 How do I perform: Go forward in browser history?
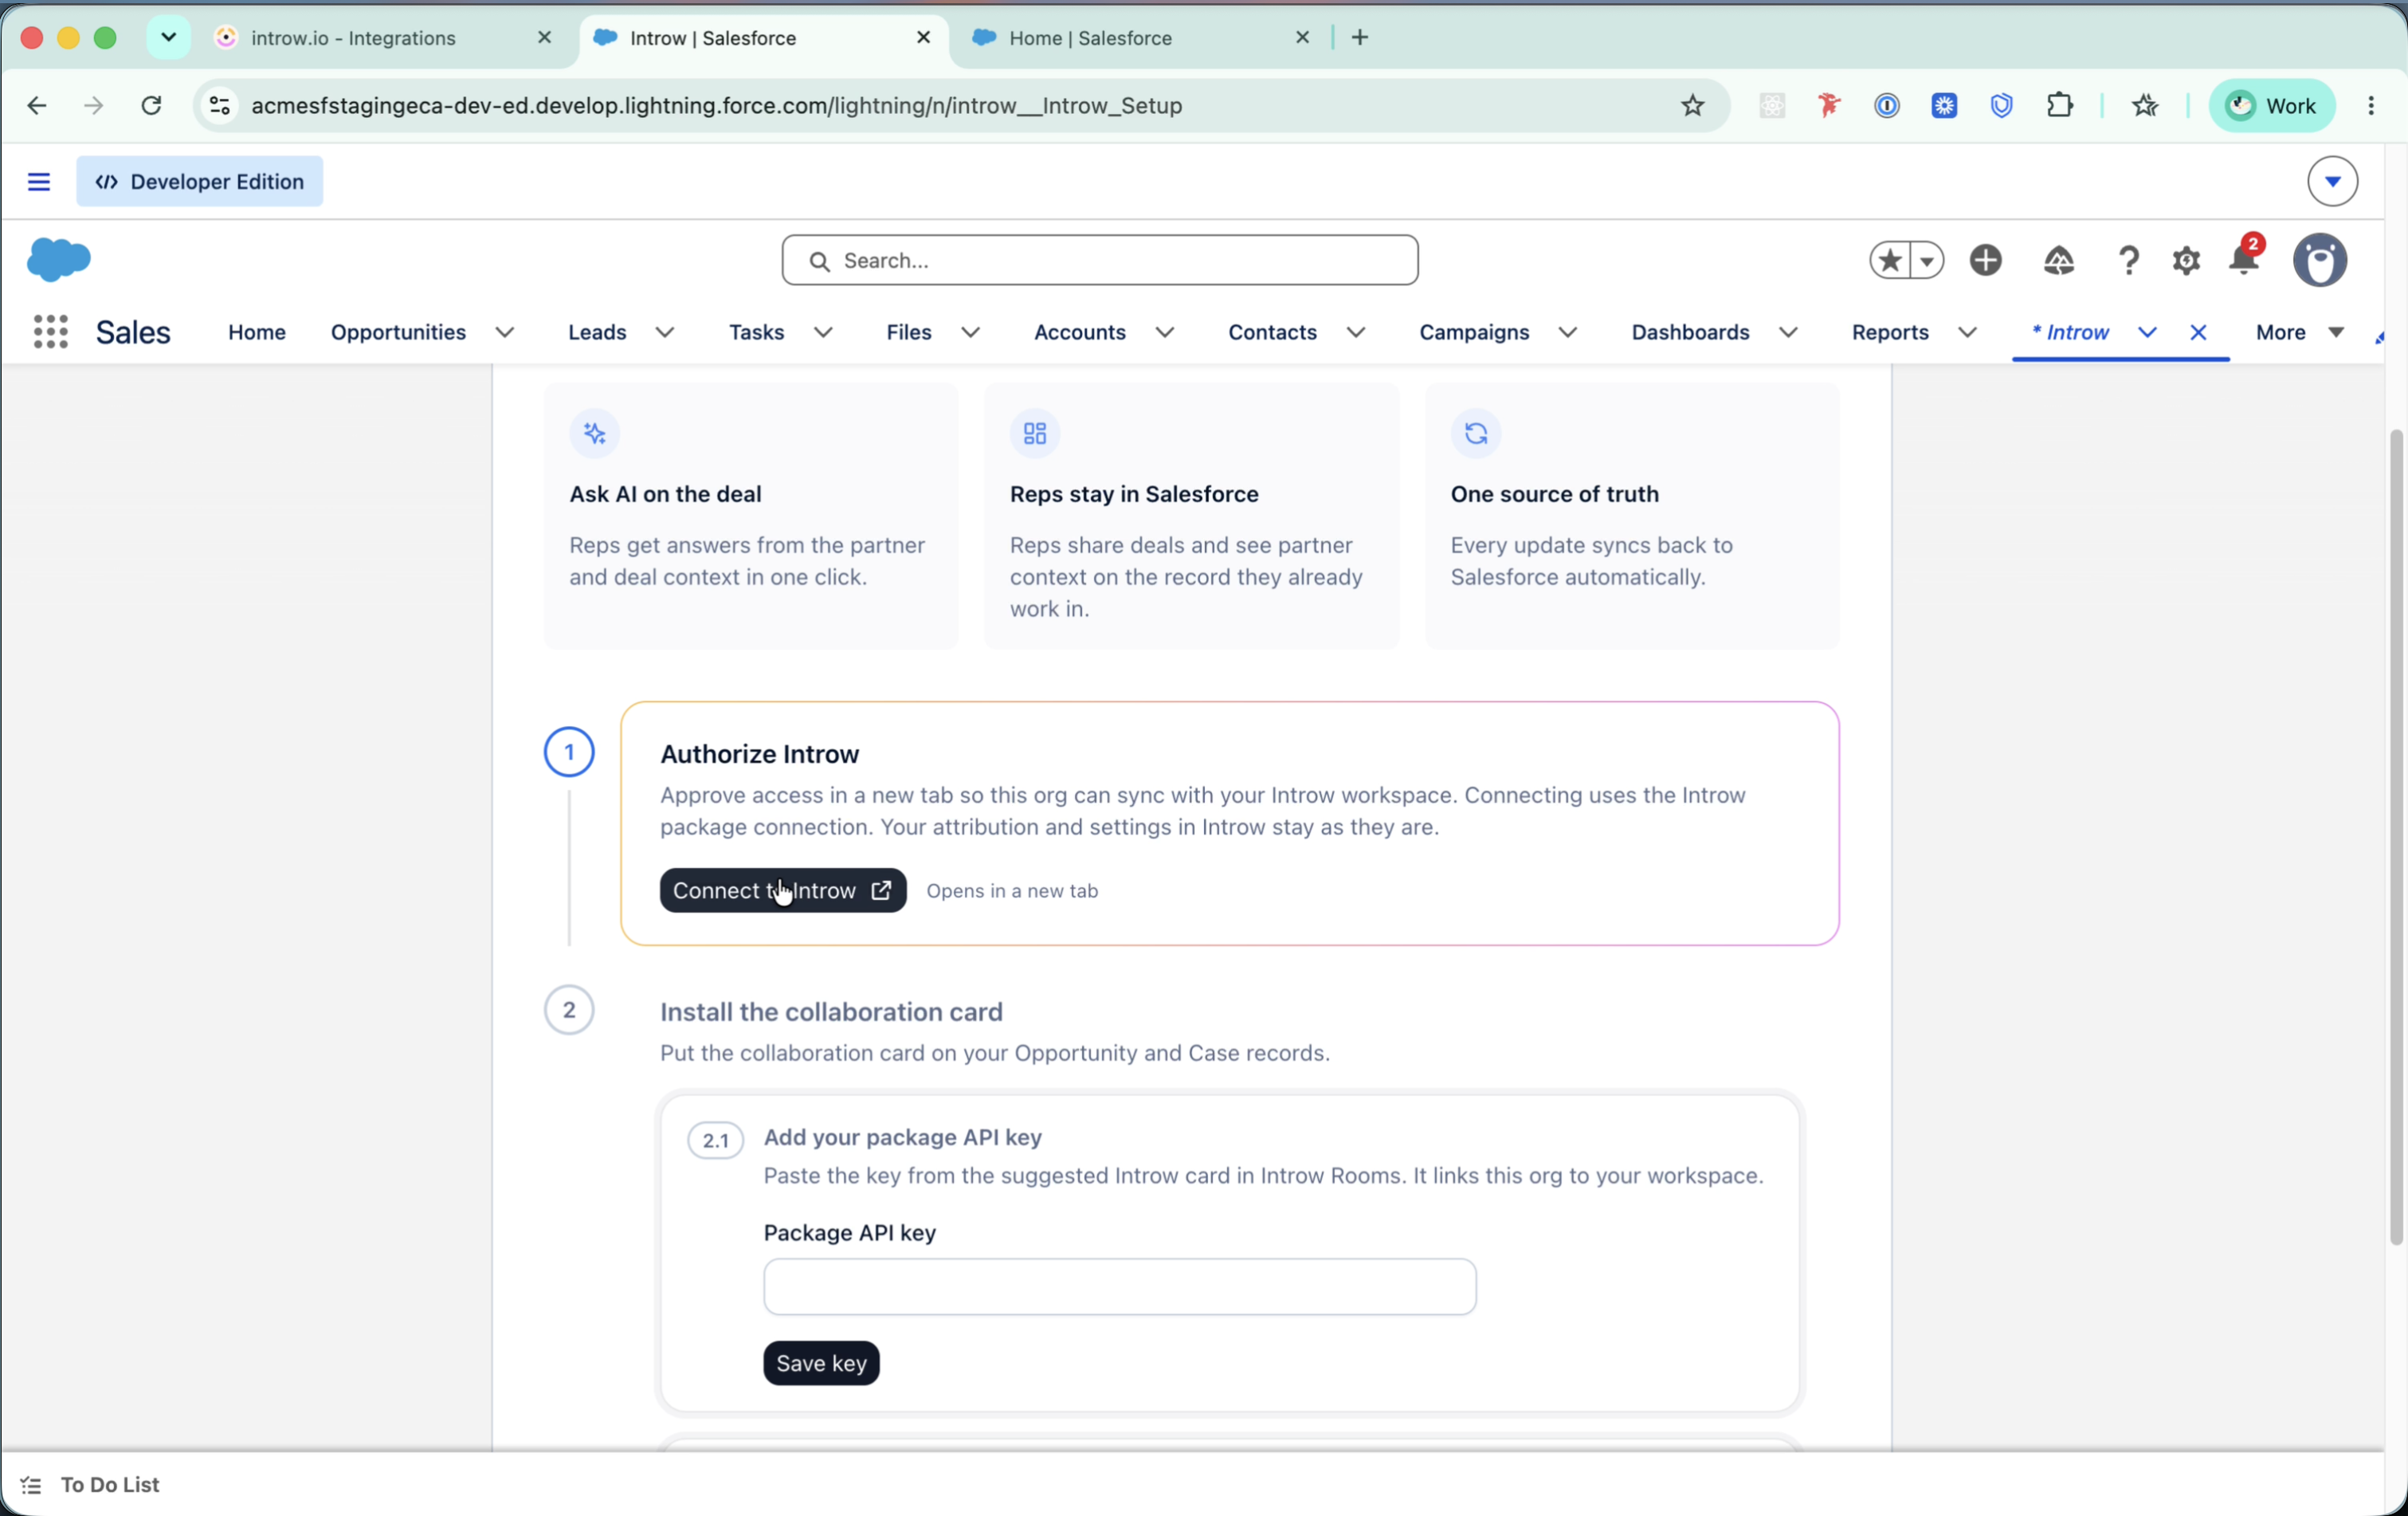tap(94, 105)
